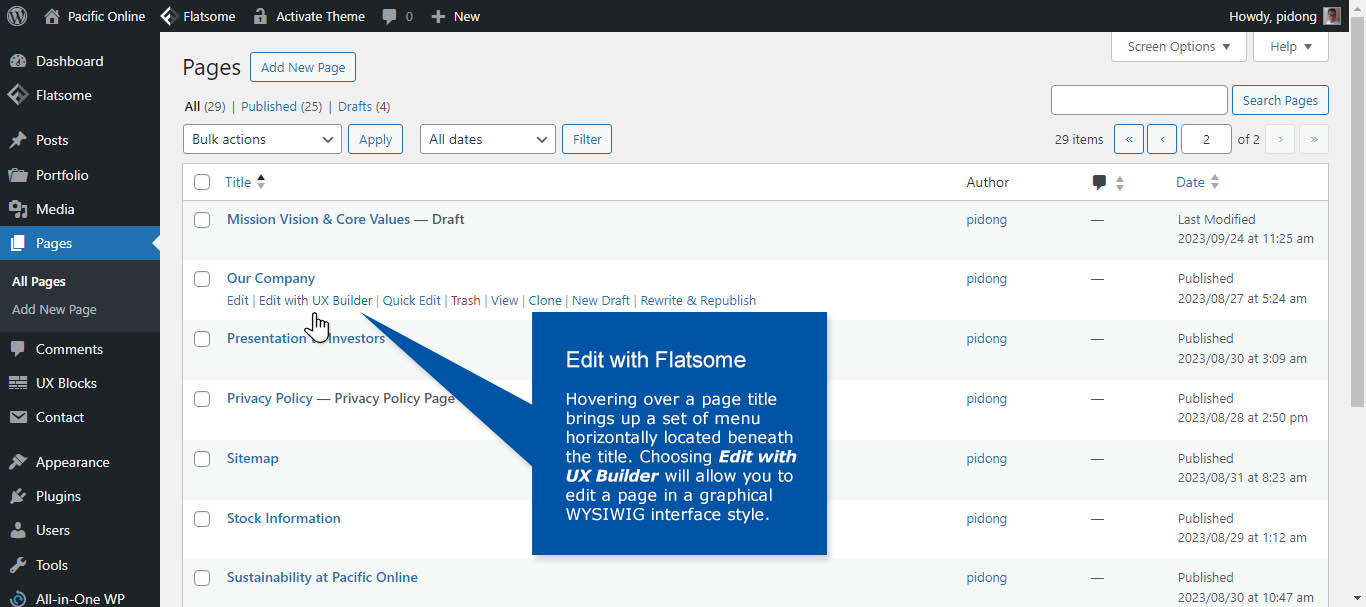Click the WordPress logo icon
Viewport: 1366px width, 607px height.
click(x=17, y=16)
